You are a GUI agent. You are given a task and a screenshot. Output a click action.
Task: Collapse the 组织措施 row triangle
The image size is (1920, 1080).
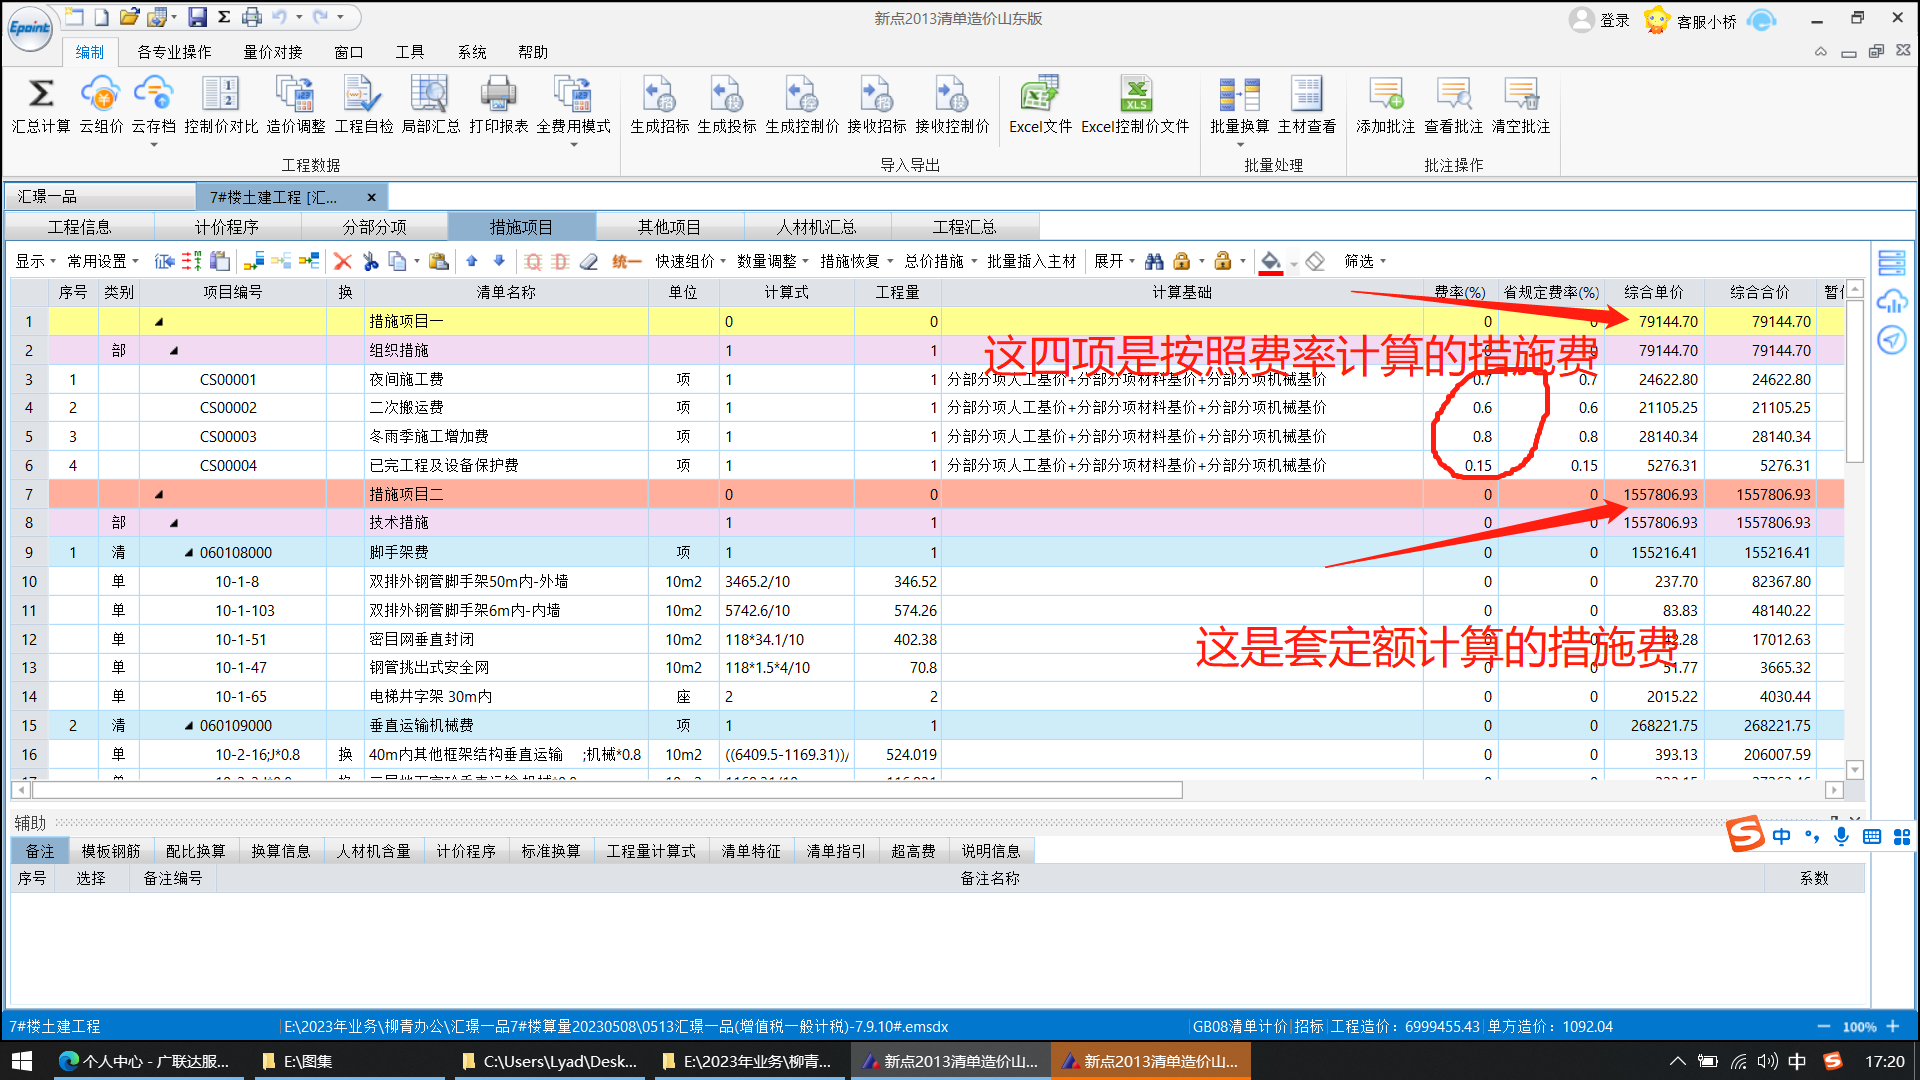pyautogui.click(x=174, y=351)
